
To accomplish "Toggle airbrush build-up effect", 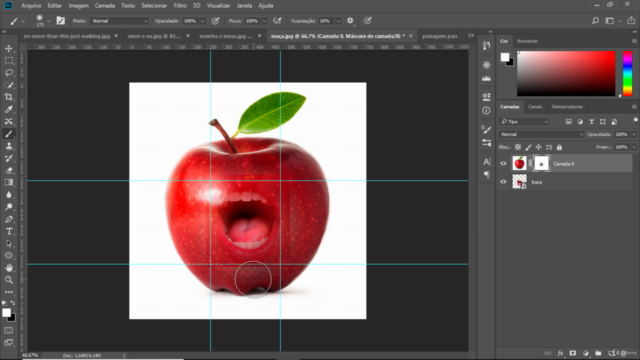I will (x=277, y=21).
